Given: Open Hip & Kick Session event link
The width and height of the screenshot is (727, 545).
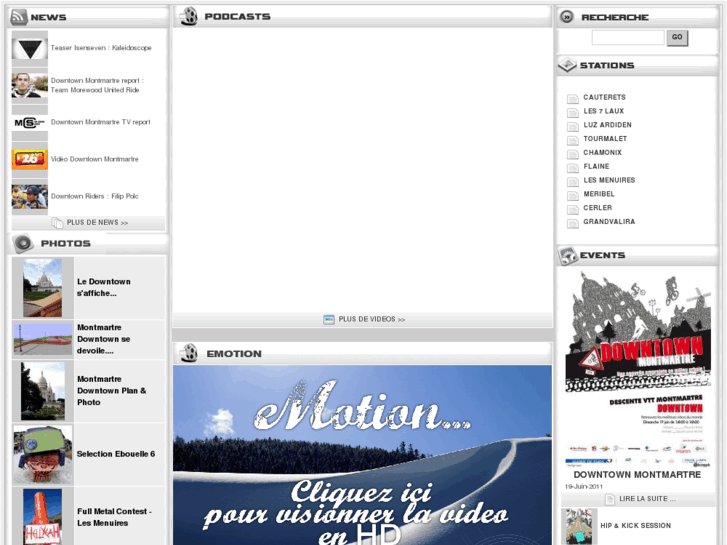Looking at the screenshot, I should click(x=636, y=526).
